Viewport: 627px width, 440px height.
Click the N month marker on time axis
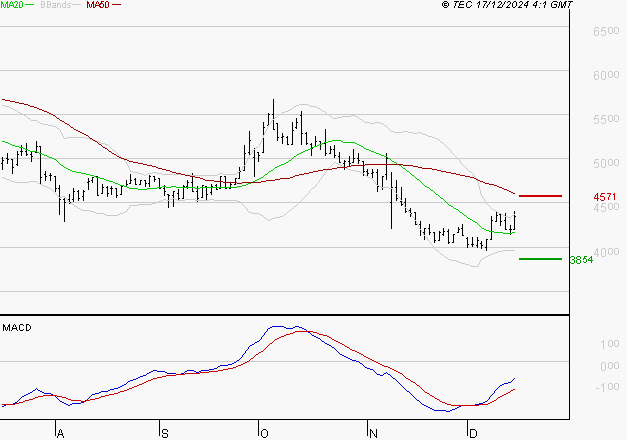tap(373, 434)
